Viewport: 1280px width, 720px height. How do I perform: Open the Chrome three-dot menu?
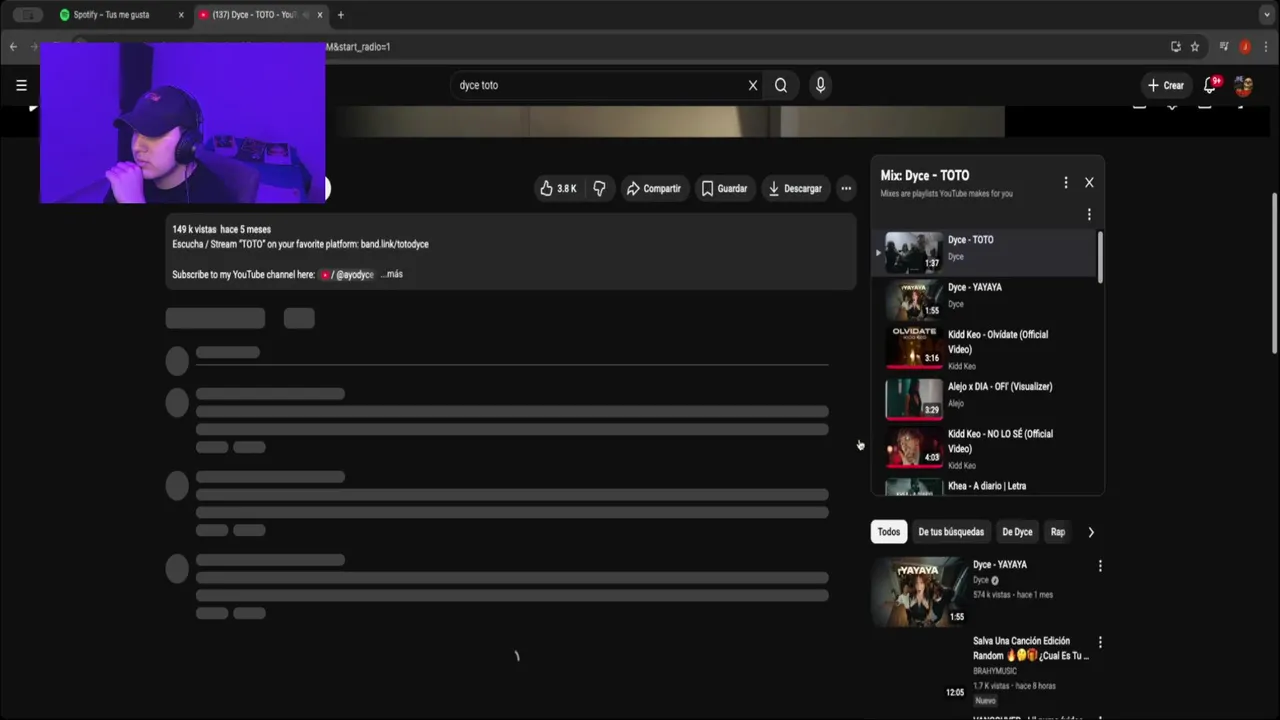(x=1265, y=46)
